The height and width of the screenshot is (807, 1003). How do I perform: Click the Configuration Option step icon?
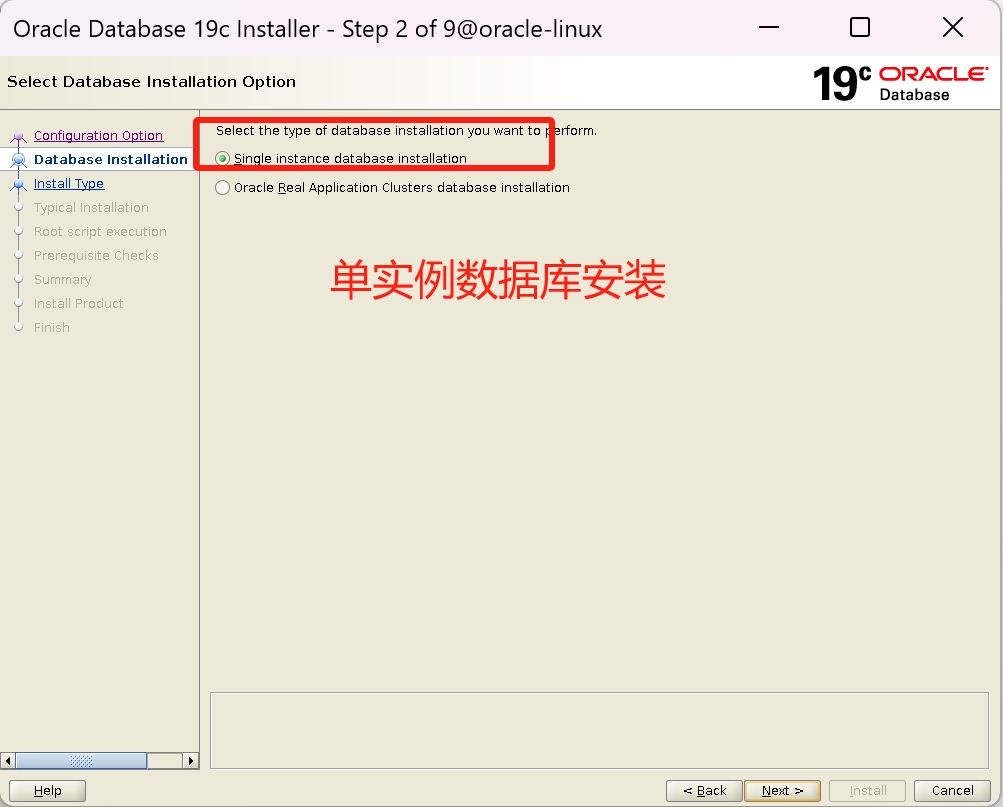pos(19,136)
